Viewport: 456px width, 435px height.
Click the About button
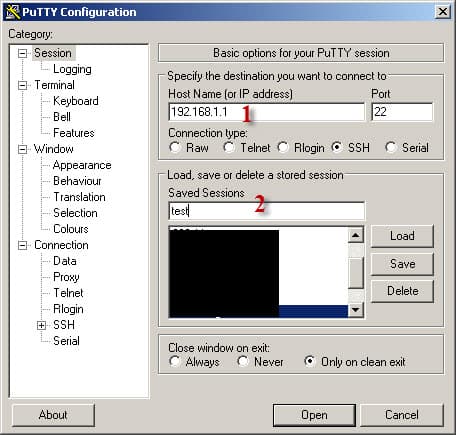(53, 415)
